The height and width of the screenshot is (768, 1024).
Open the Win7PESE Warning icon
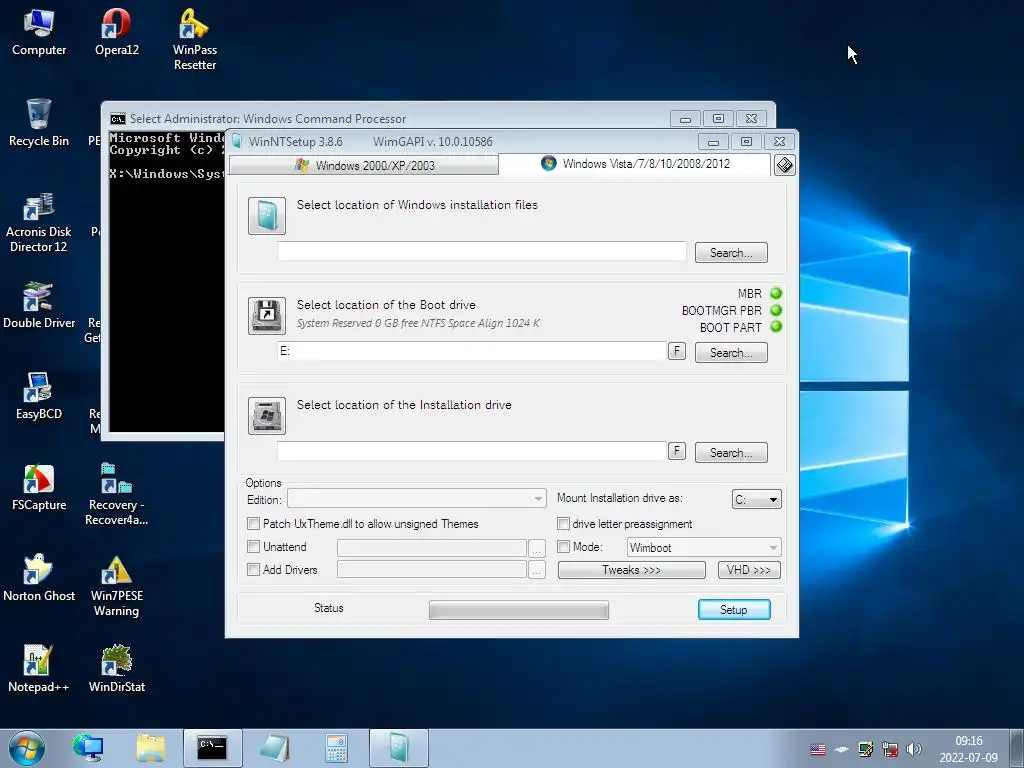tap(116, 585)
